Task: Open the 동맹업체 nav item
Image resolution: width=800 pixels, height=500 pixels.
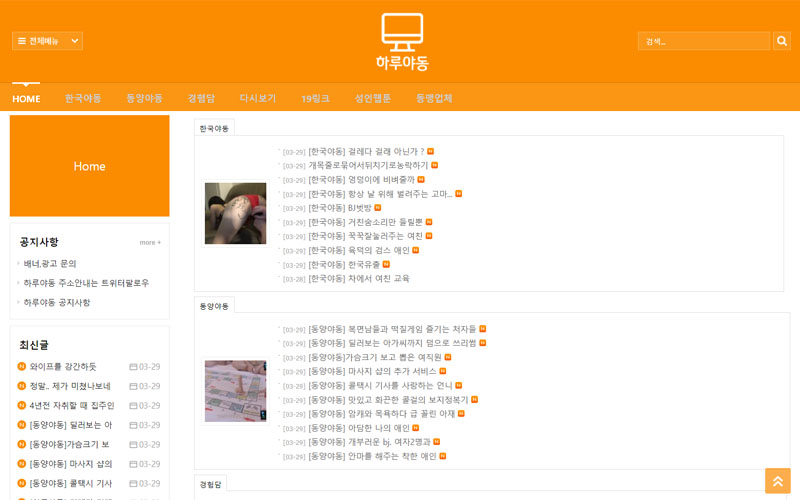Action: pyautogui.click(x=434, y=98)
